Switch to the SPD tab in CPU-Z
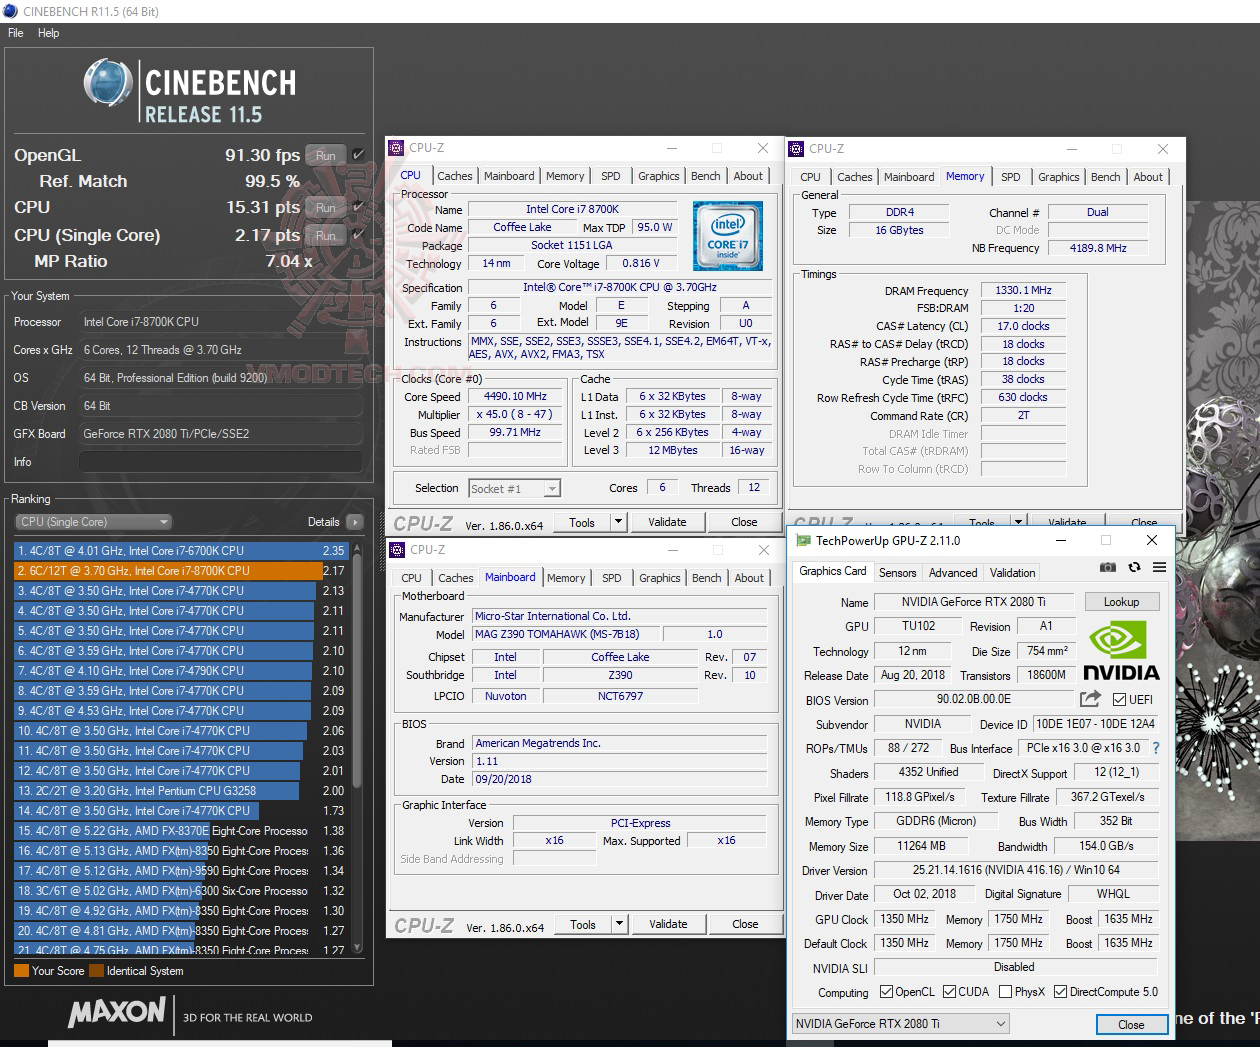Screen dimensions: 1260x1047 click(x=611, y=176)
